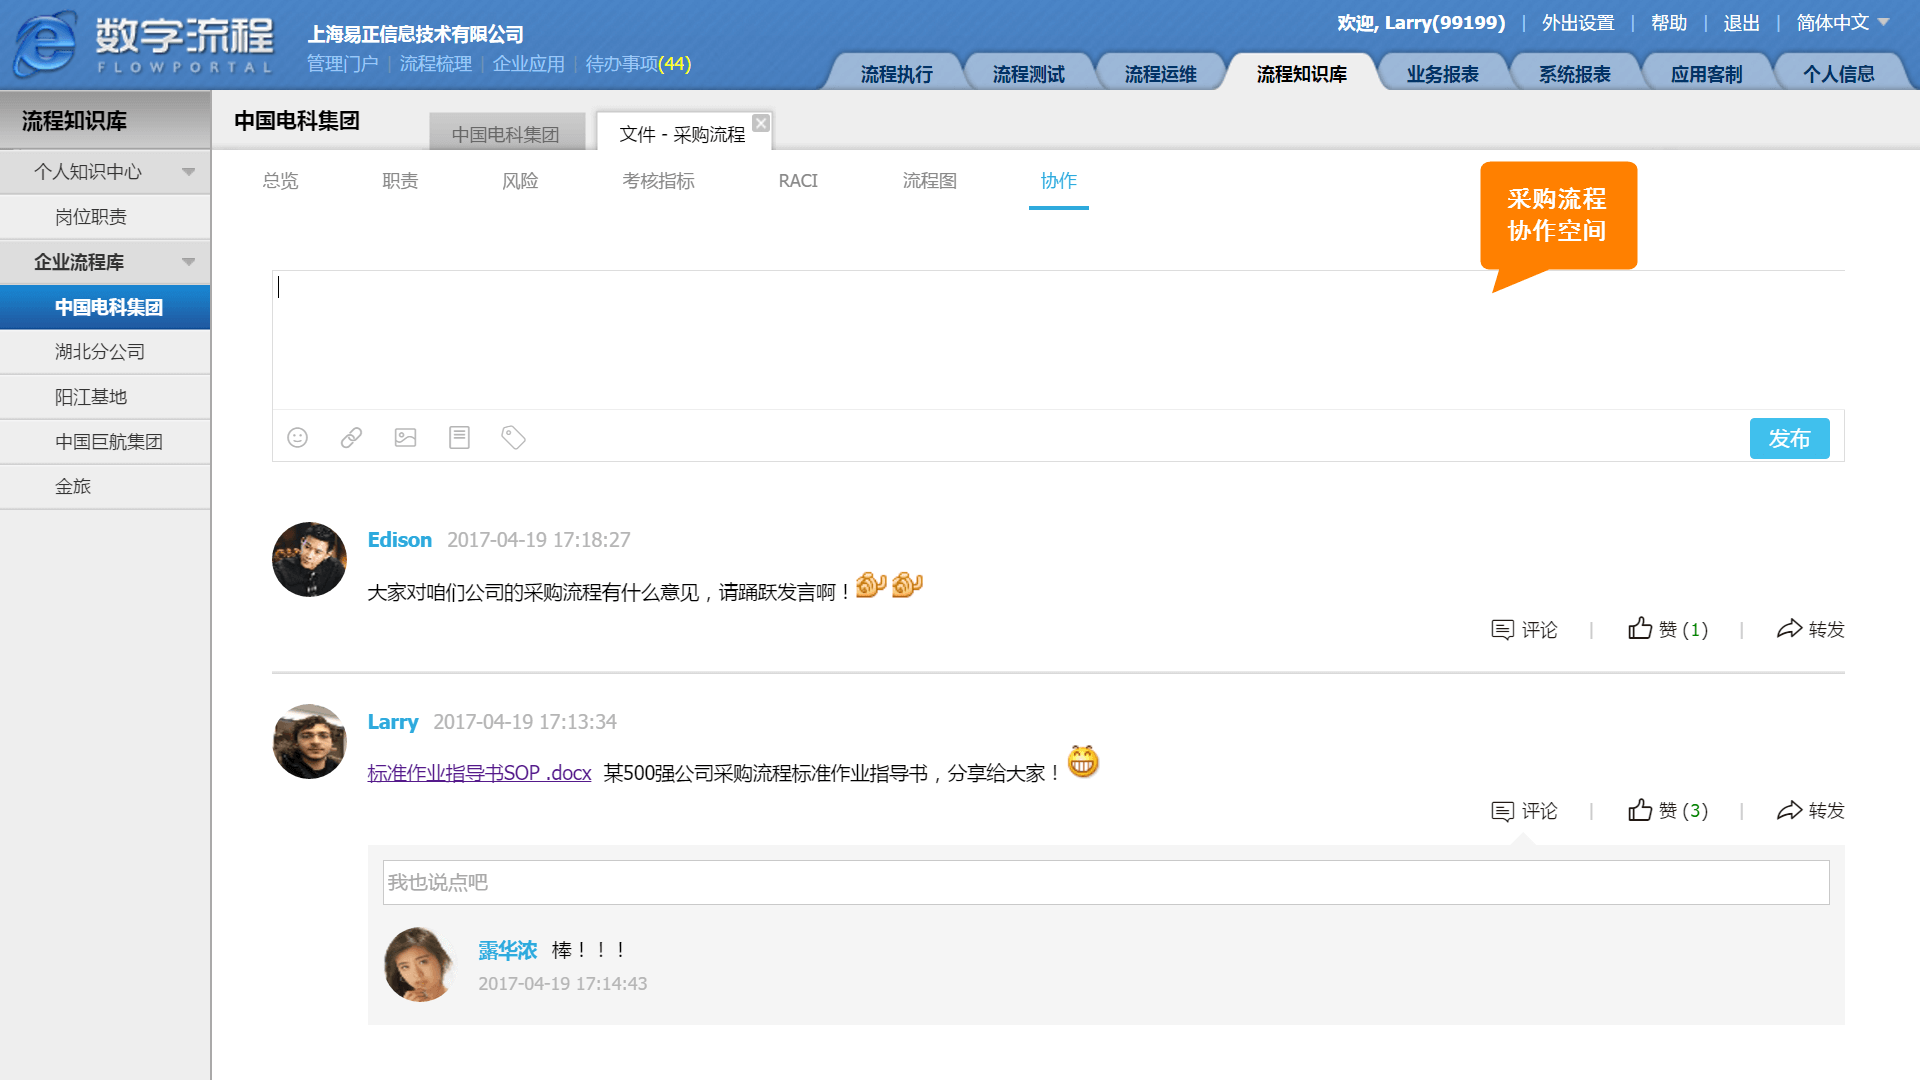This screenshot has height=1080, width=1920.
Task: Click the insert image icon
Action: [405, 438]
